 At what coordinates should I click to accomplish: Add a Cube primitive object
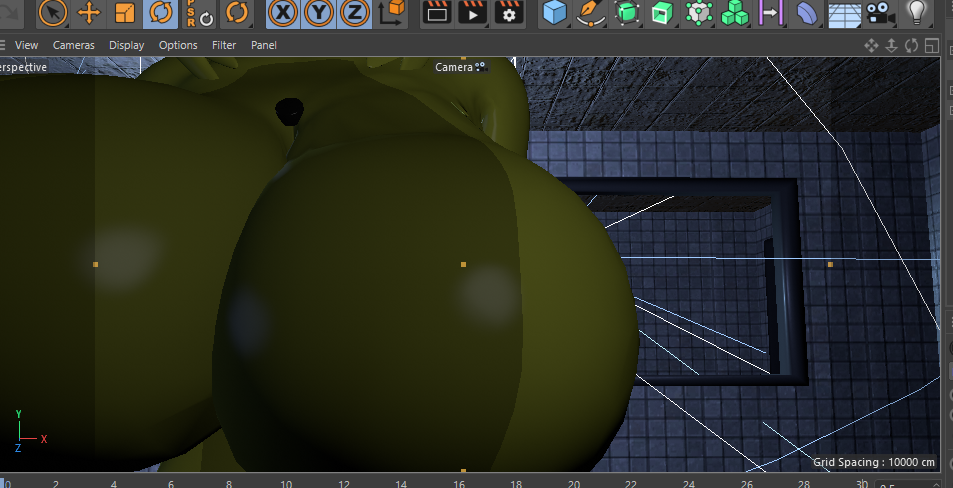(x=555, y=13)
